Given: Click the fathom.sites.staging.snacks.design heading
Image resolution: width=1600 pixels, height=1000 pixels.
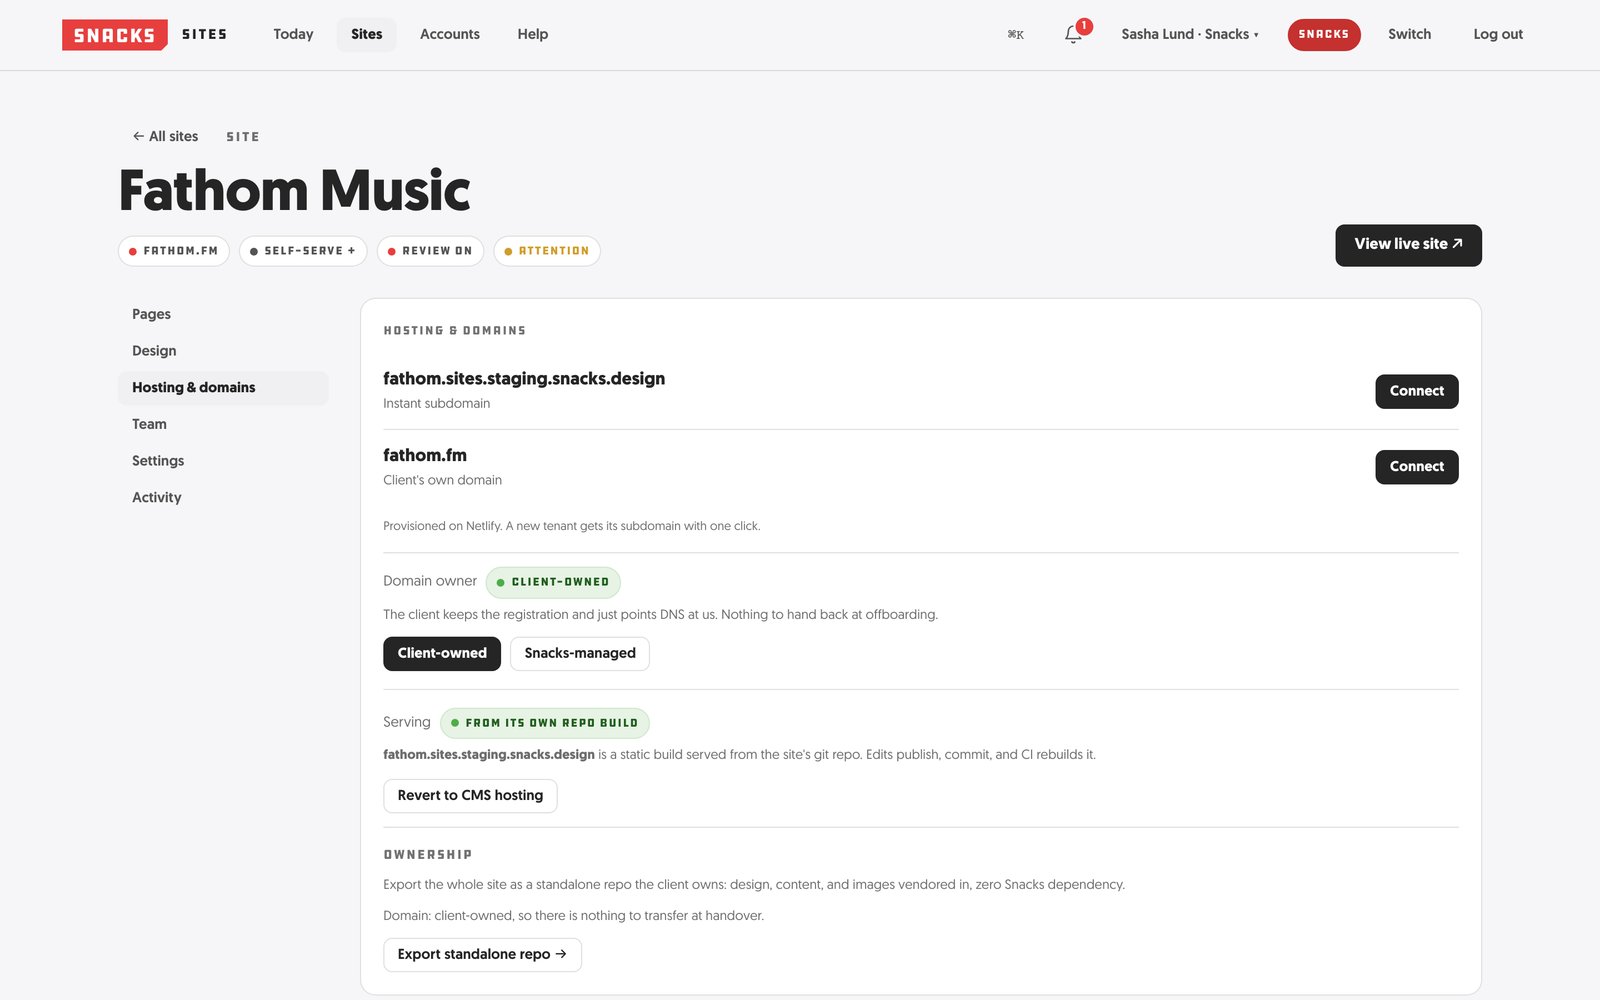Looking at the screenshot, I should pyautogui.click(x=524, y=379).
